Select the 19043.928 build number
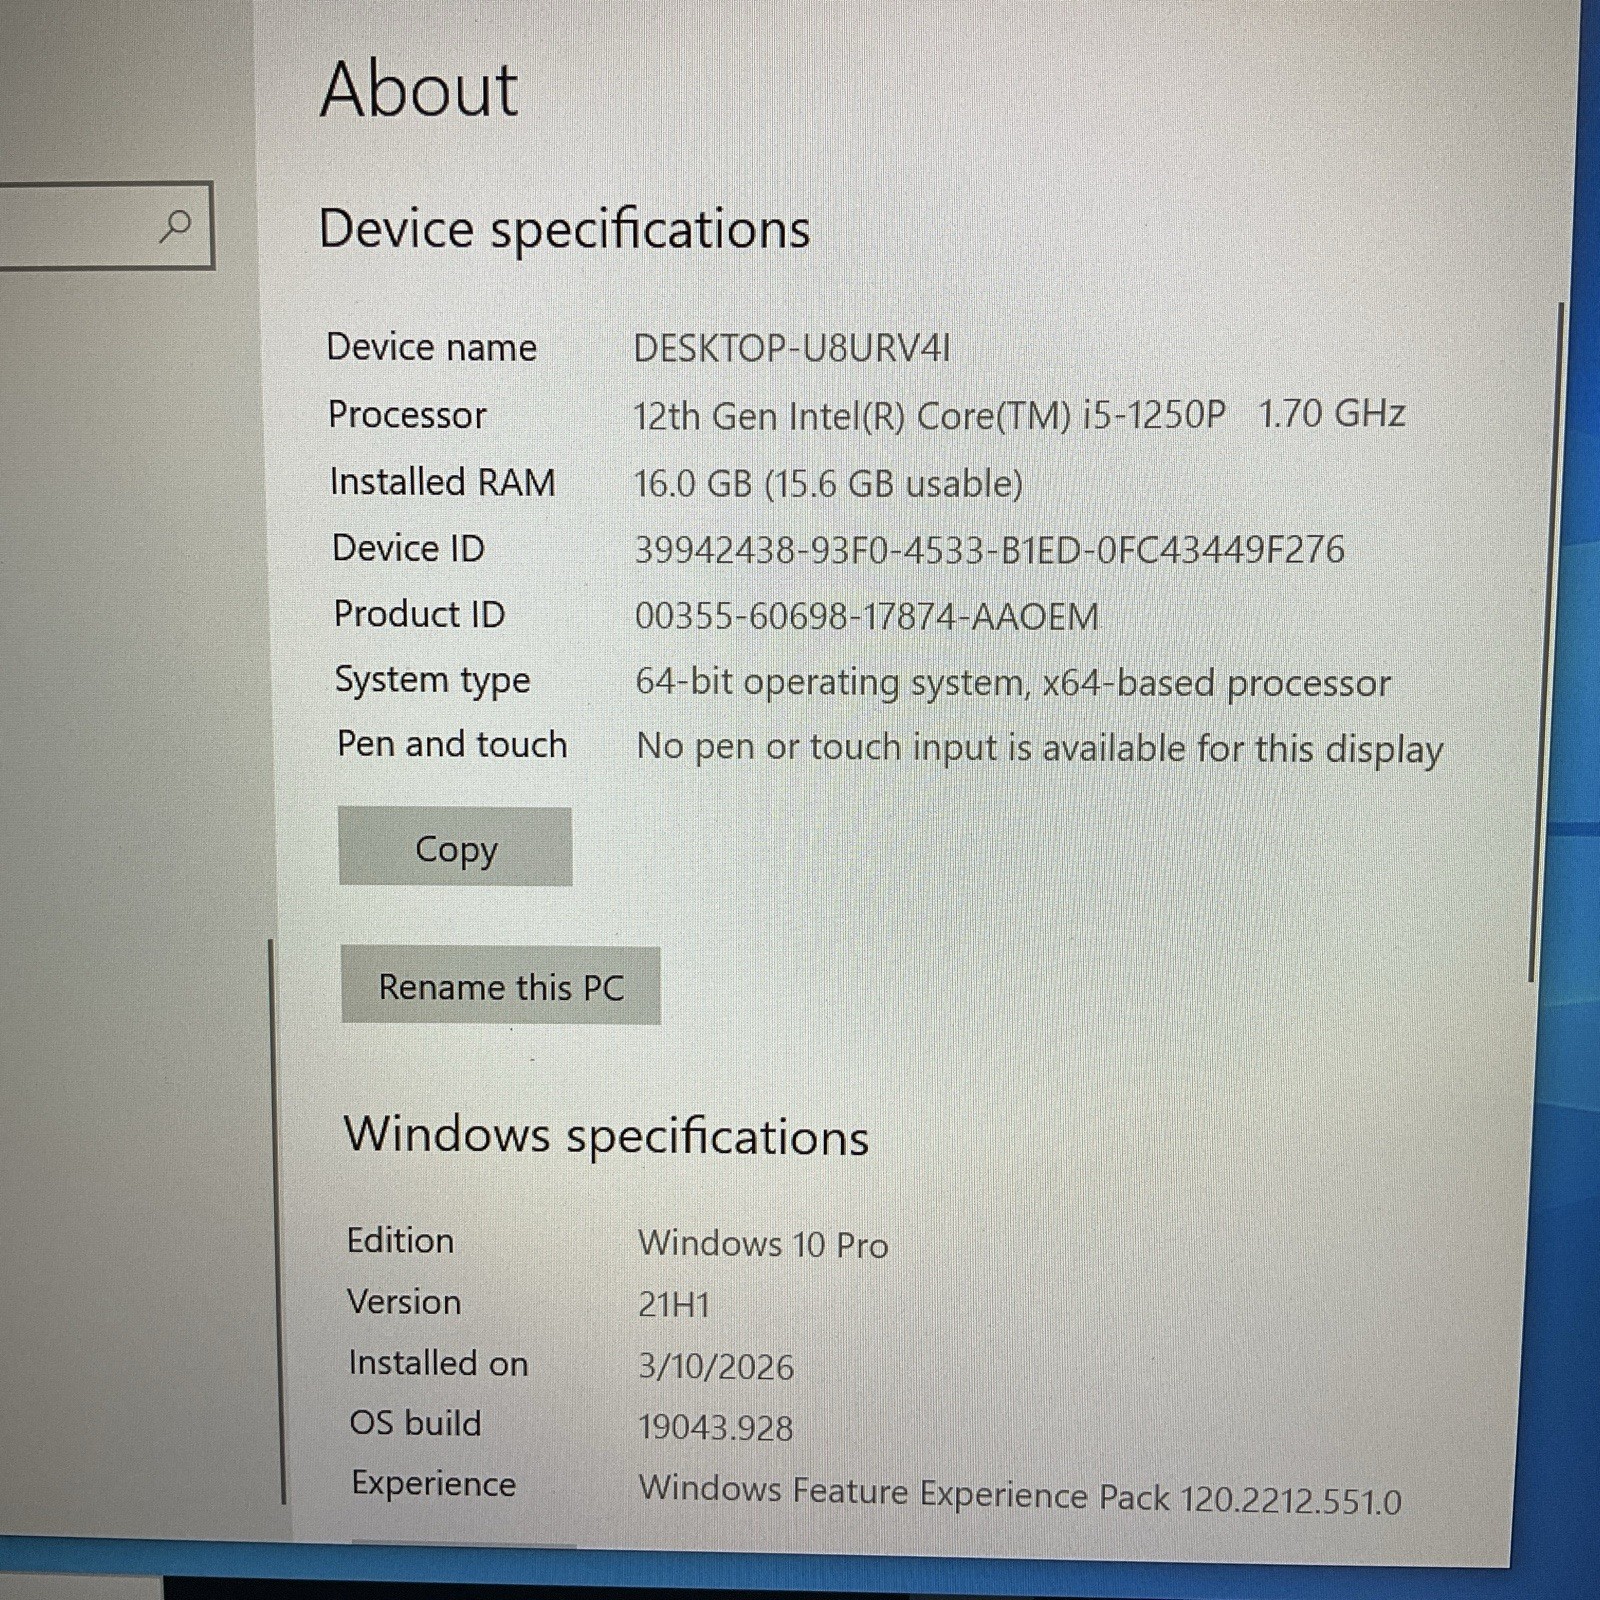This screenshot has width=1600, height=1600. click(716, 1427)
